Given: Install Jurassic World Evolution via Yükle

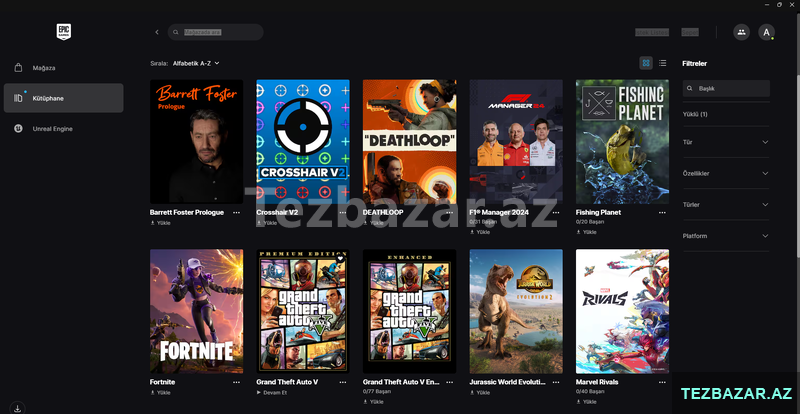Looking at the screenshot, I should pyautogui.click(x=480, y=393).
